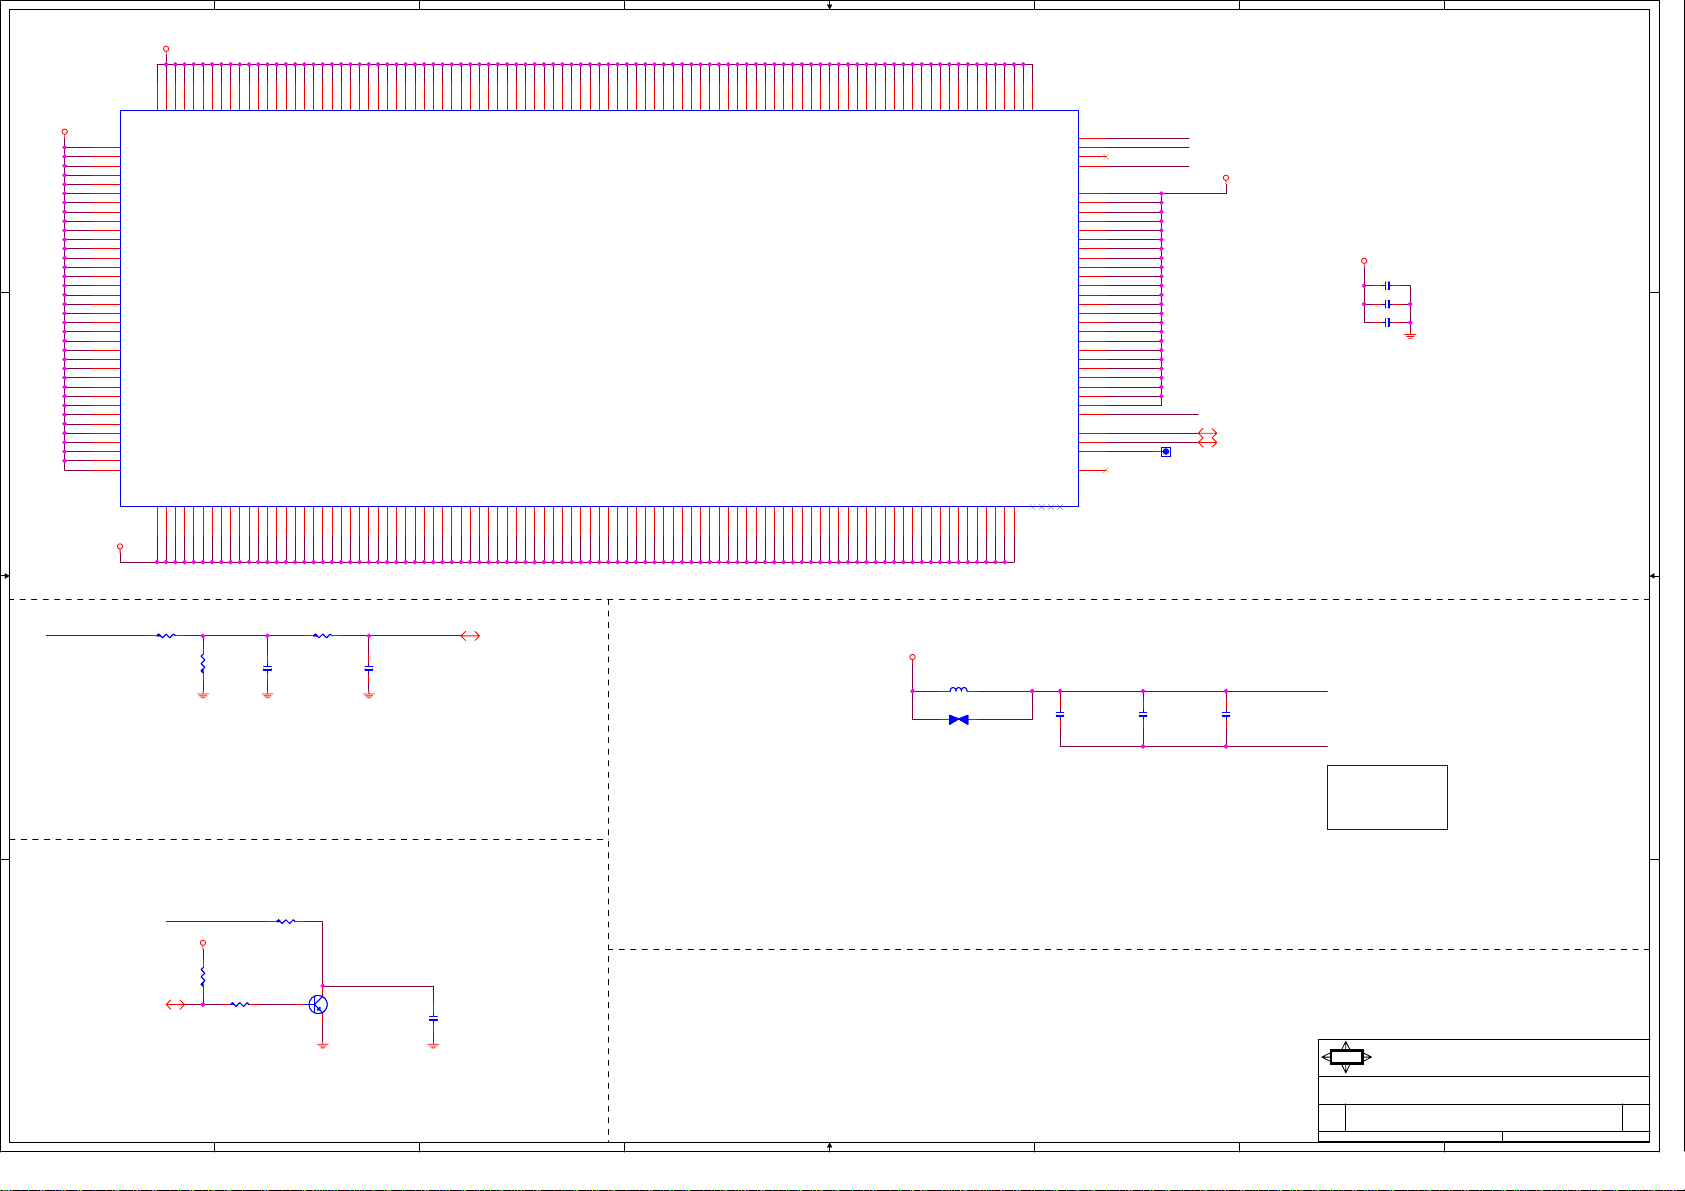Select the top capacitor in the stacked decoupling trio
Viewport: 1685px width, 1191px height.
pos(1387,285)
